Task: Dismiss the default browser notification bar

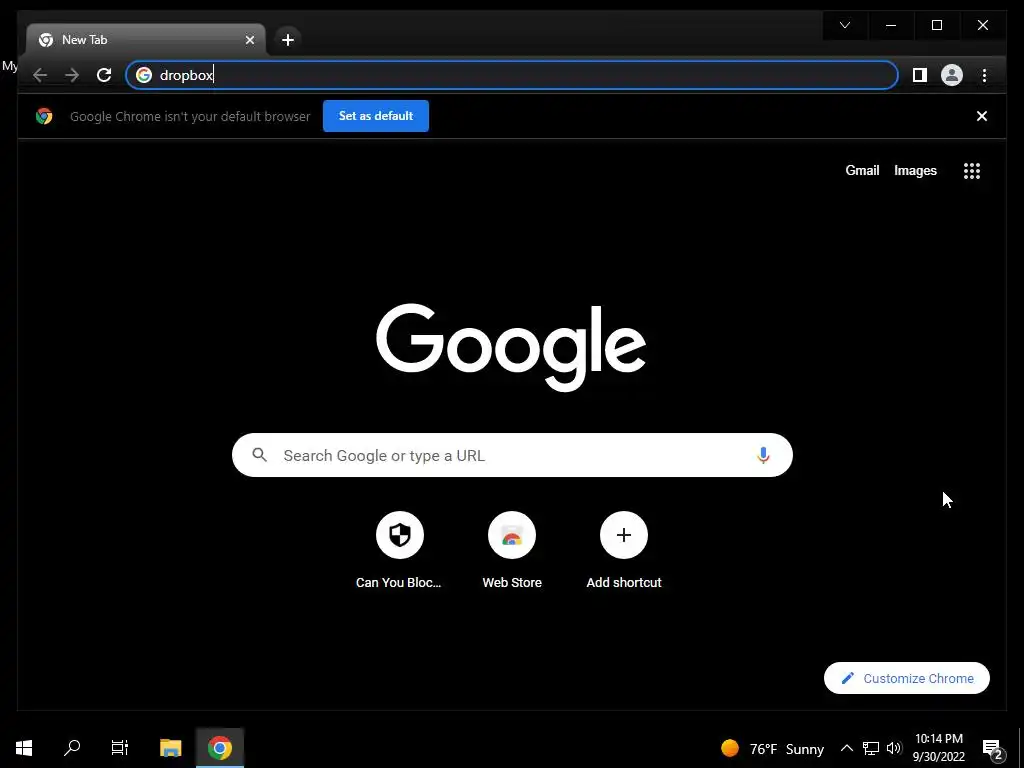Action: [982, 116]
